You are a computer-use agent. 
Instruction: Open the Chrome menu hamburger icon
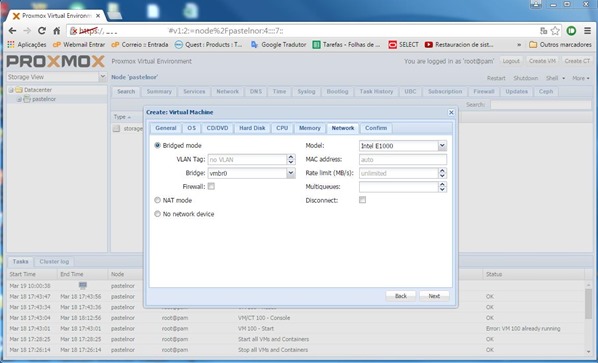click(x=587, y=31)
